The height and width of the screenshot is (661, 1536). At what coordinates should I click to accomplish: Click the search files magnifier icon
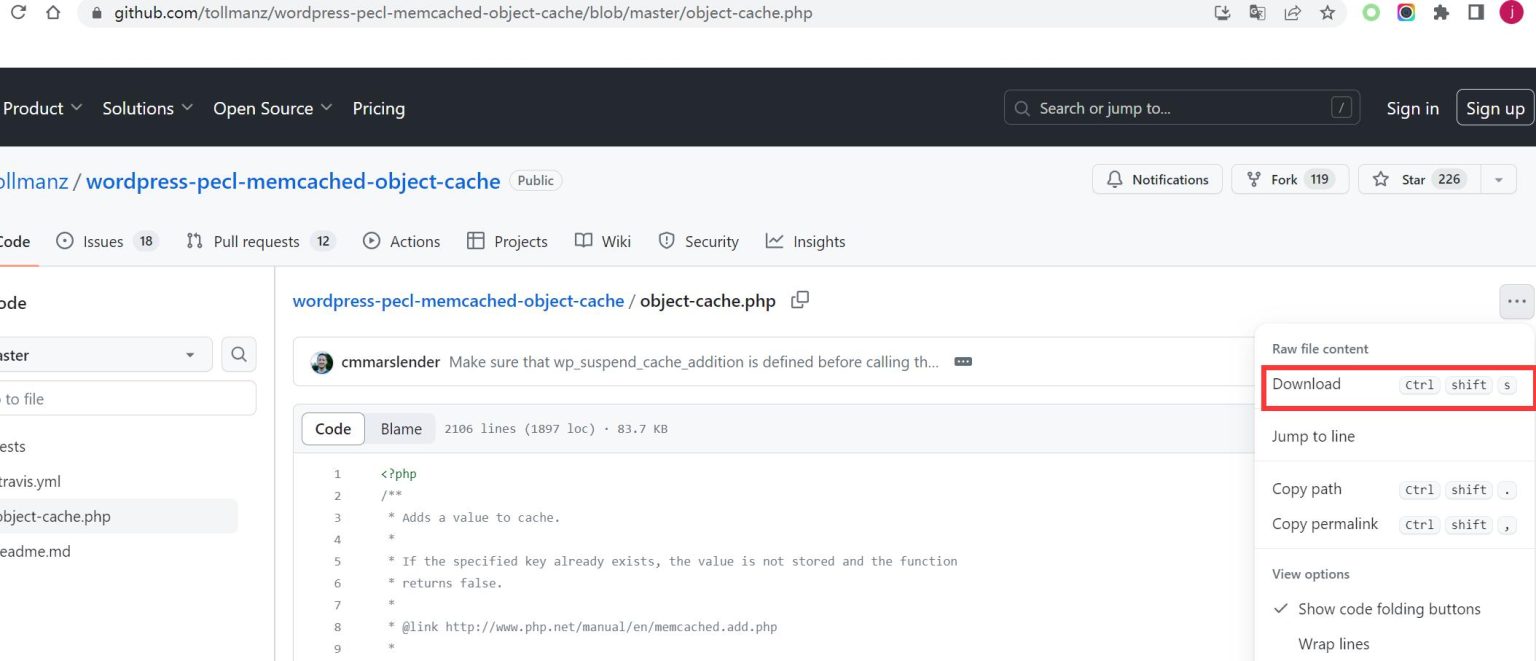tap(238, 354)
